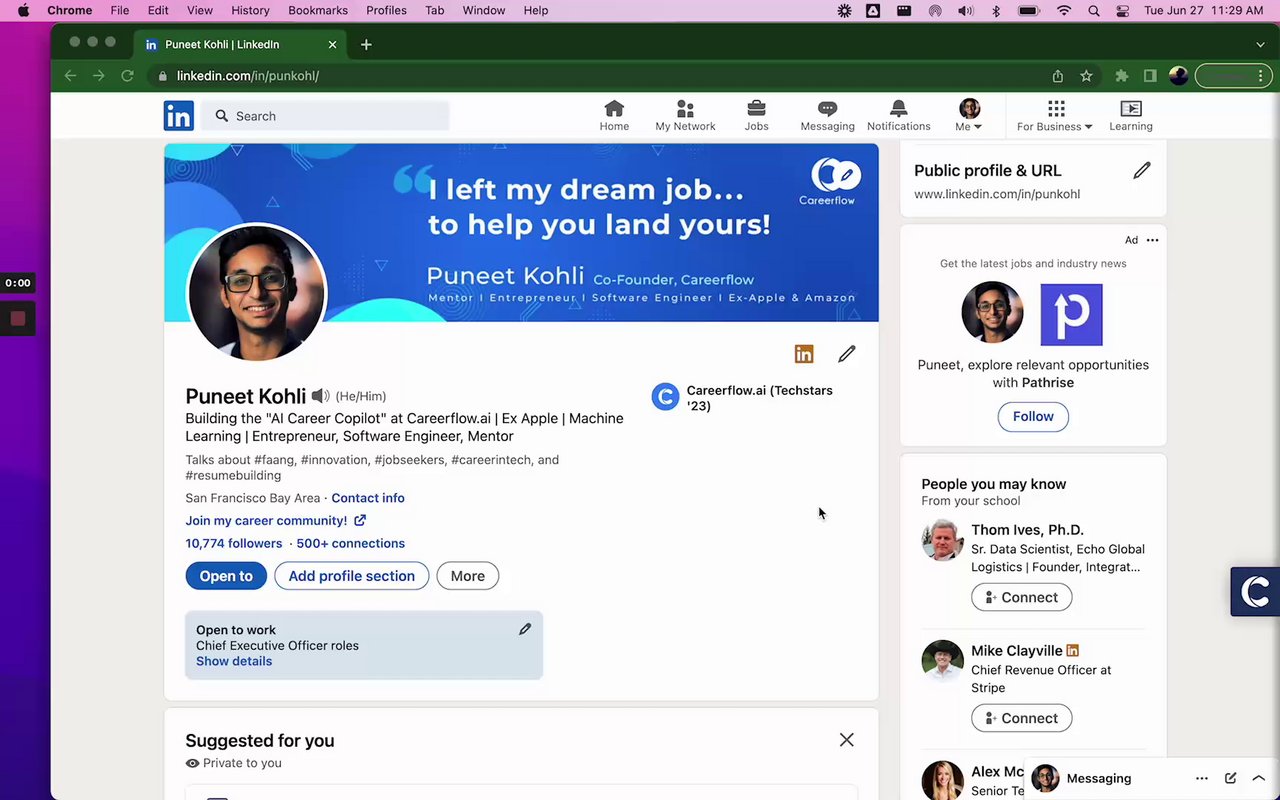Open Careerflow.ai (Techstars '23) company
This screenshot has height=800, width=1280.
743,398
